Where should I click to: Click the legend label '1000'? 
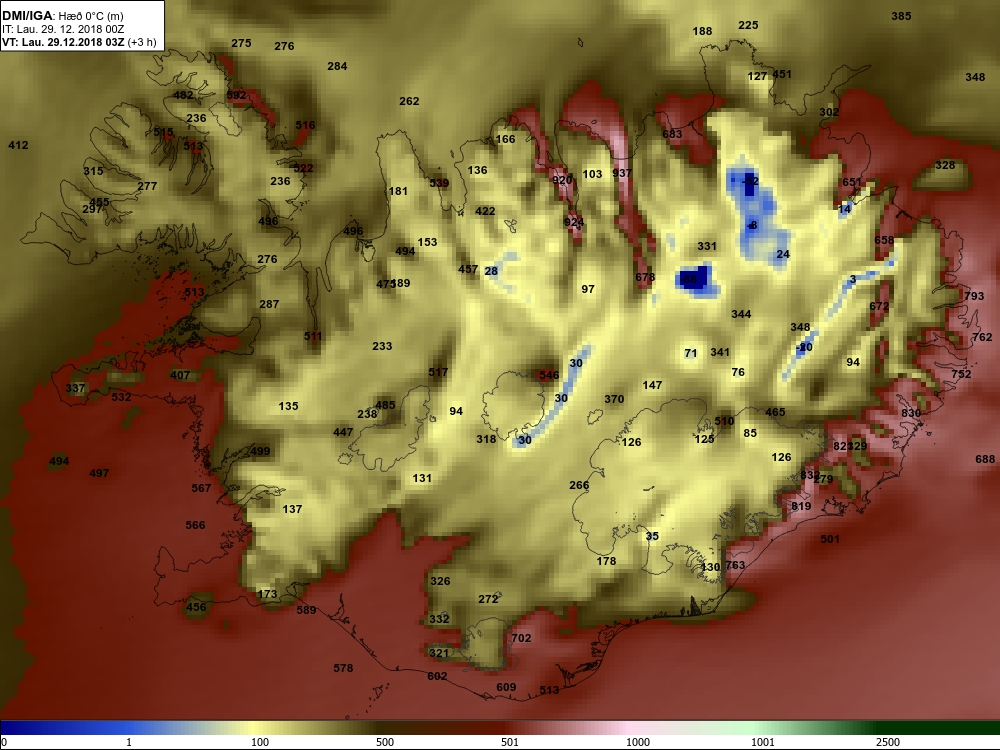[638, 742]
